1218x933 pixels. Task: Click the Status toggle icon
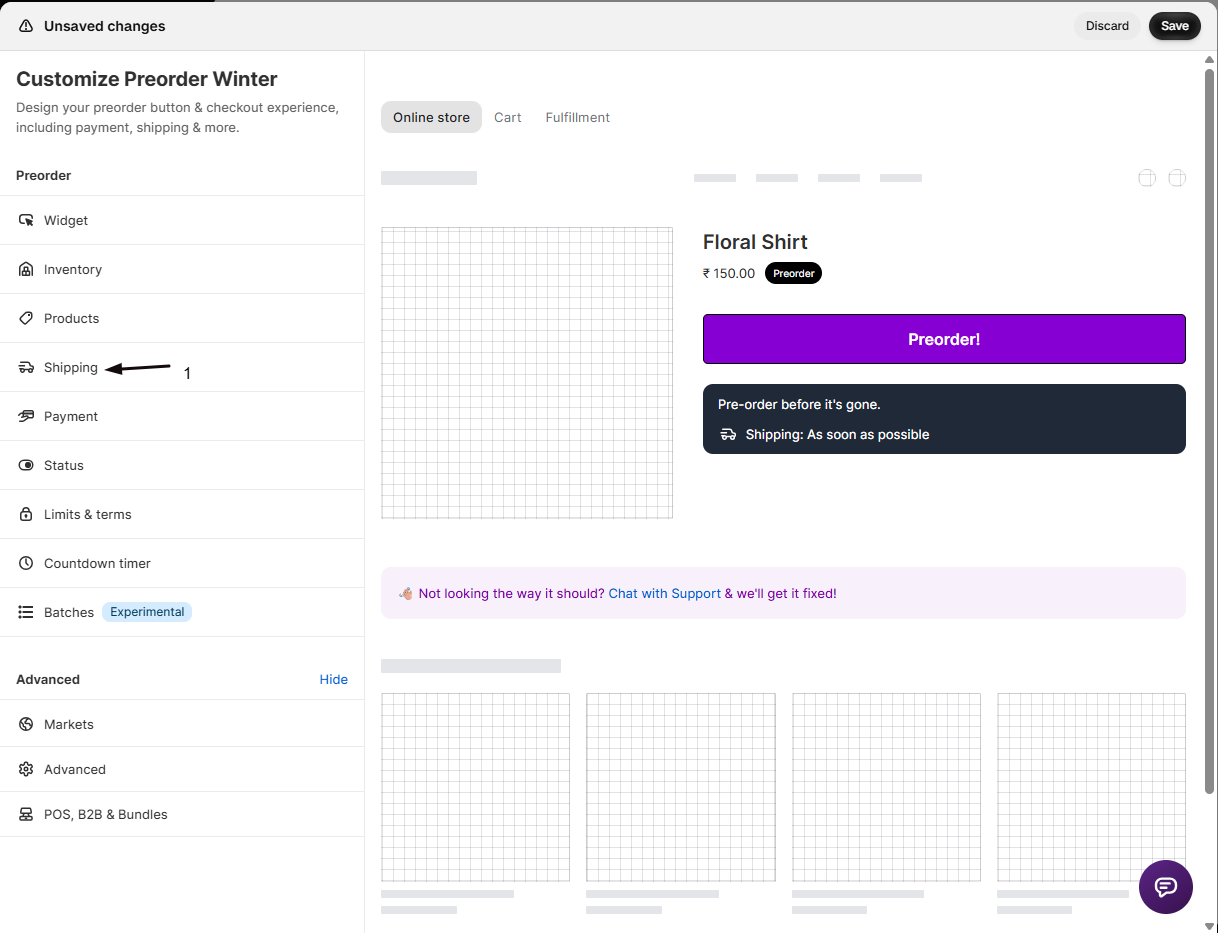click(x=26, y=465)
